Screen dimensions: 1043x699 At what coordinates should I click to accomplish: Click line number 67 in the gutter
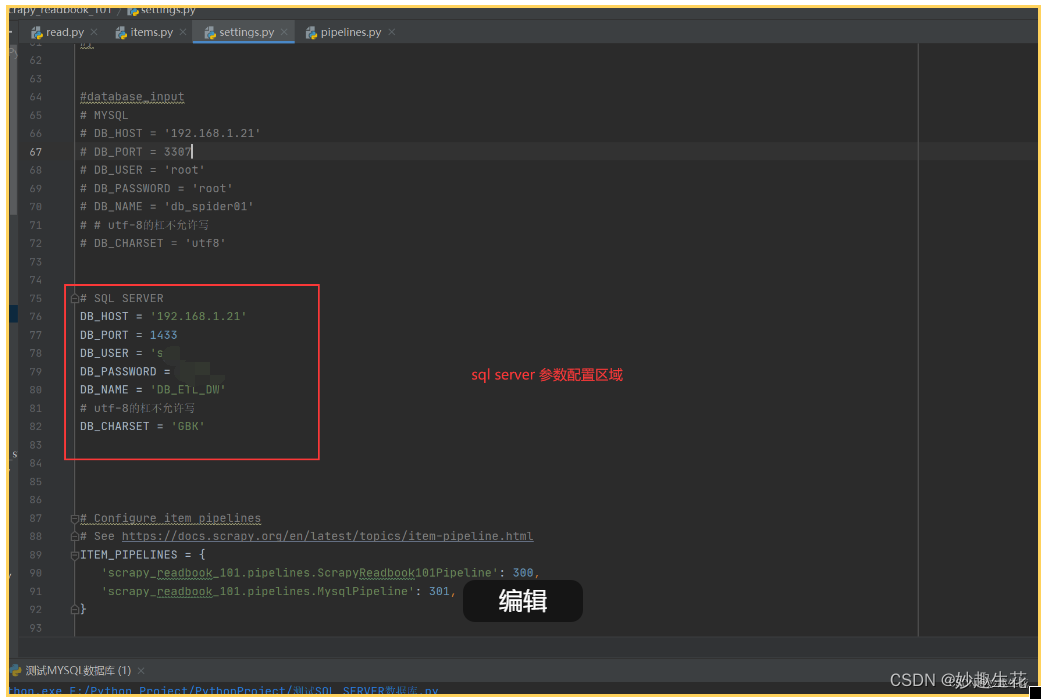(x=35, y=151)
